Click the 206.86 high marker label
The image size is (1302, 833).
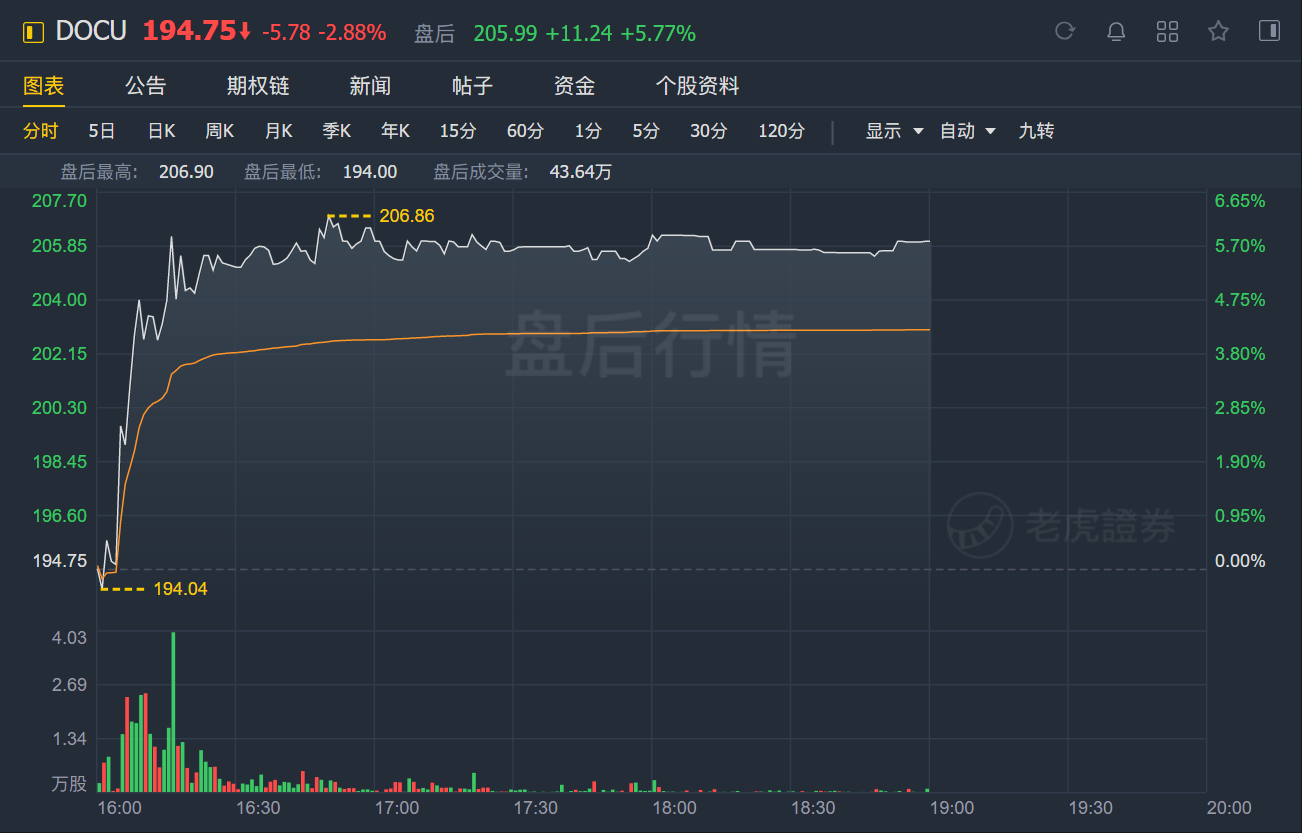[407, 215]
